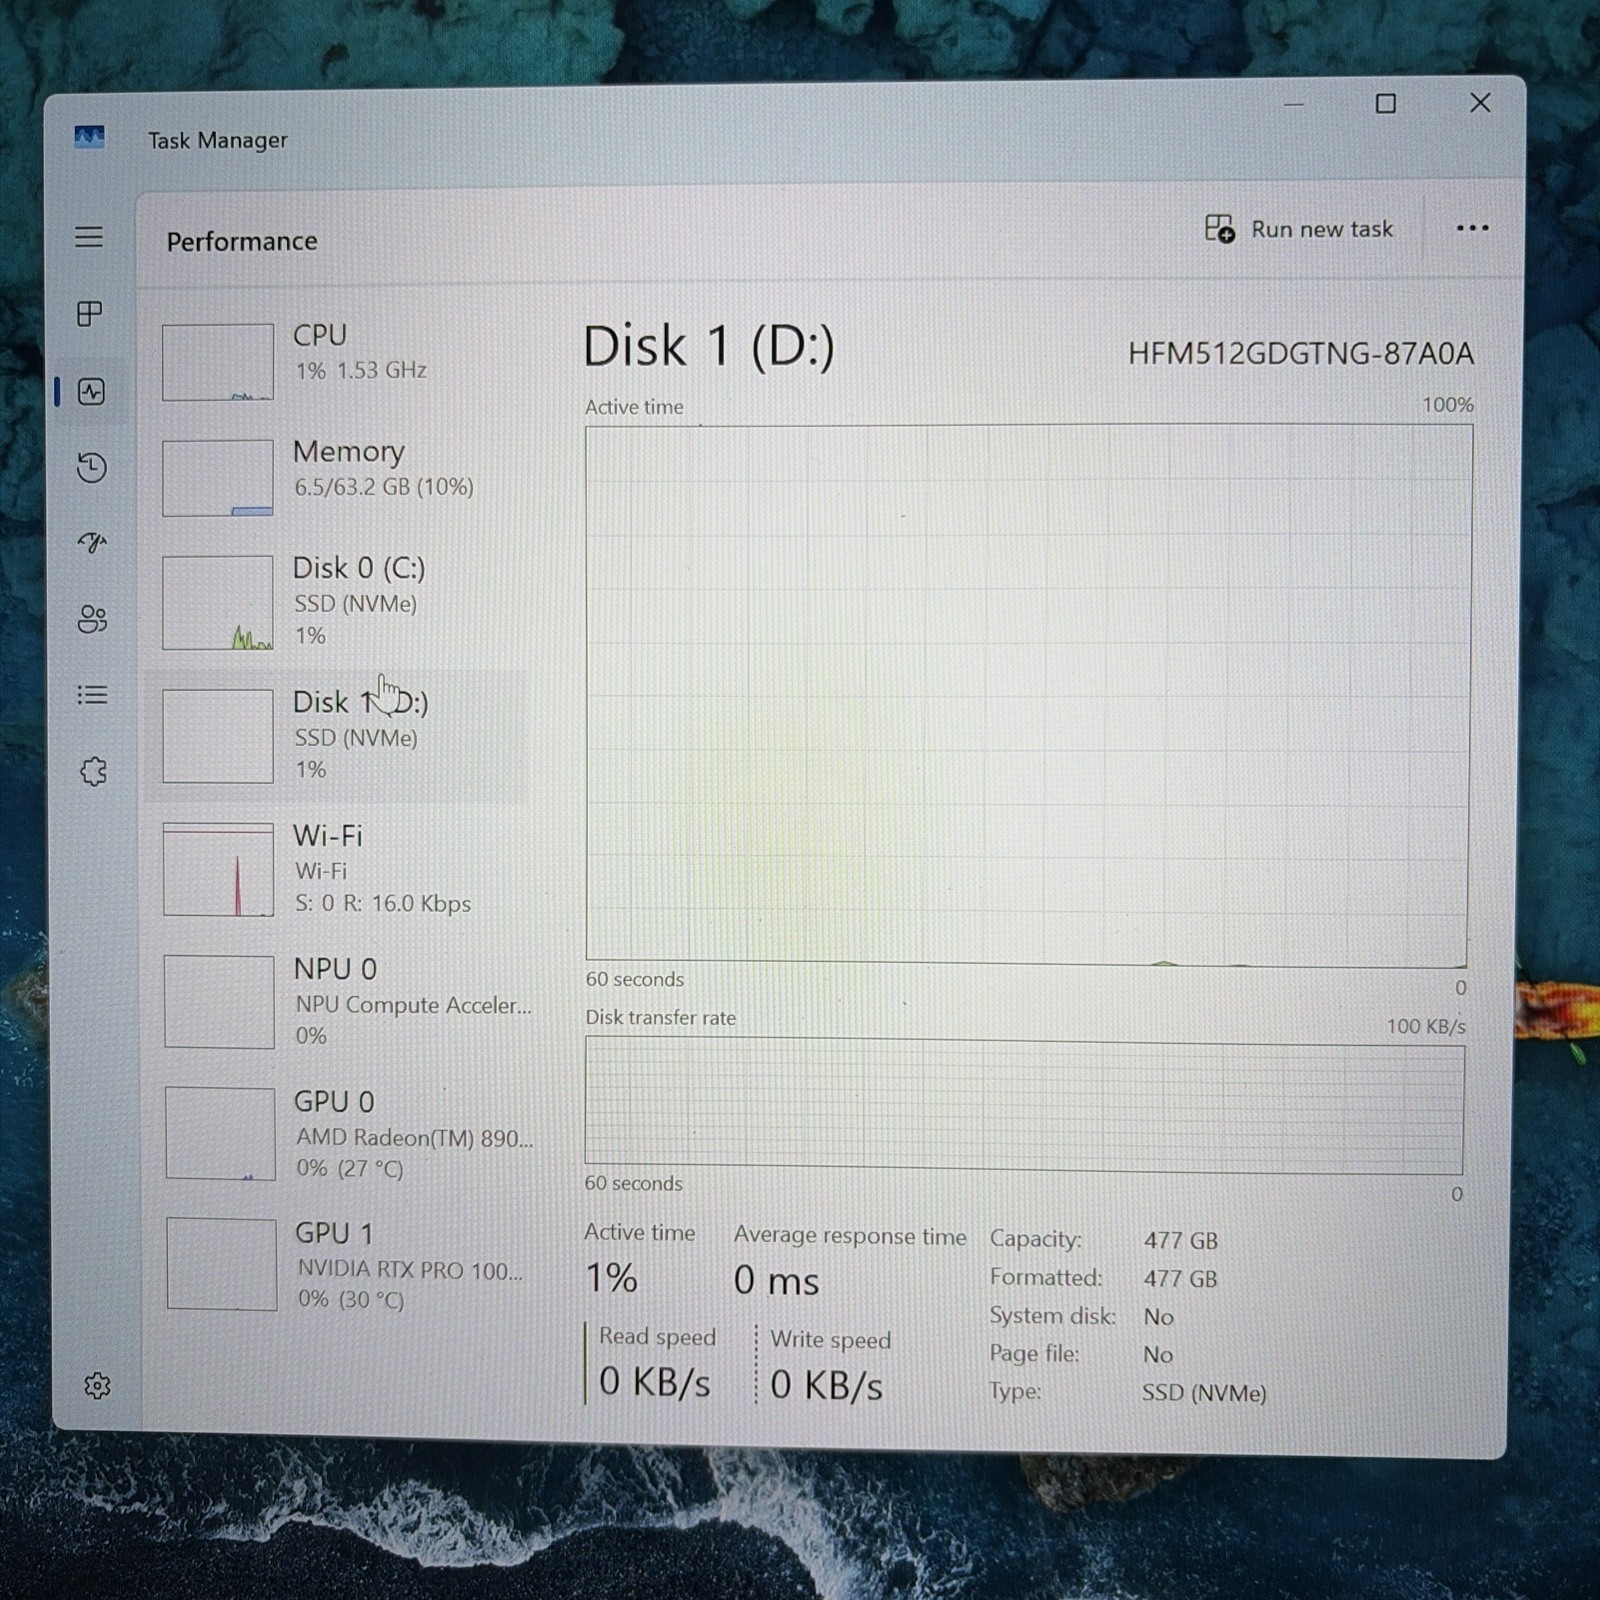Click the Type SSD (NVMe) value
This screenshot has height=1600, width=1600.
(1204, 1392)
